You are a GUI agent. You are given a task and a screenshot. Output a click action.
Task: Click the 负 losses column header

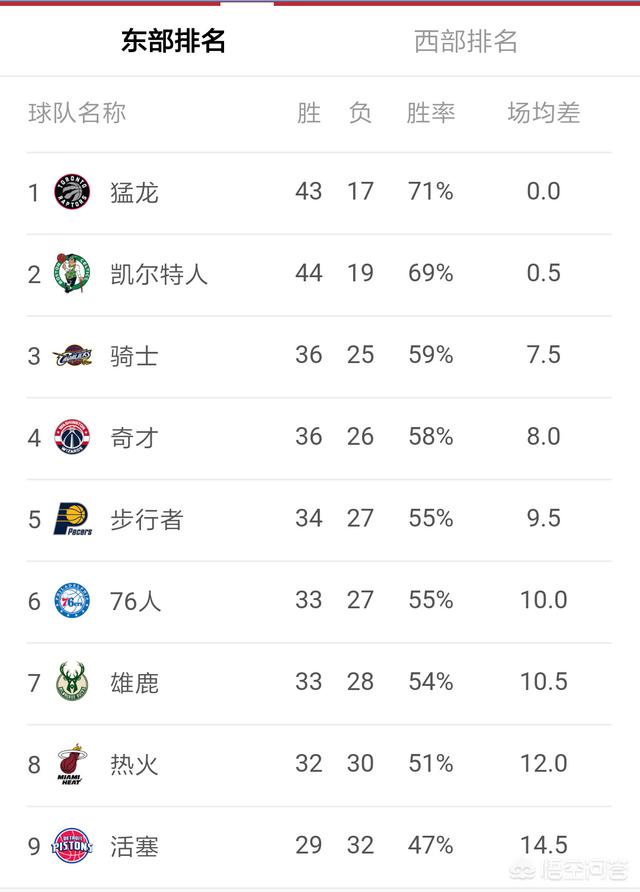pos(360,113)
